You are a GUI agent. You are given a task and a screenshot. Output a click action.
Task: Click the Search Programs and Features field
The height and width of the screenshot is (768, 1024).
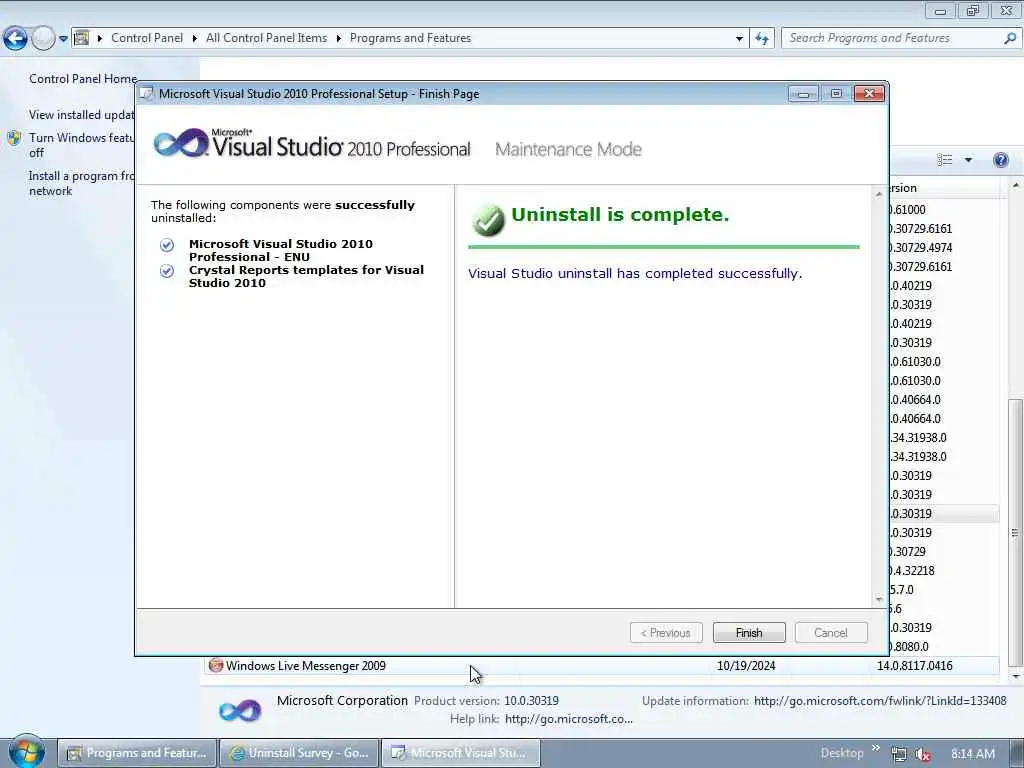coord(893,38)
